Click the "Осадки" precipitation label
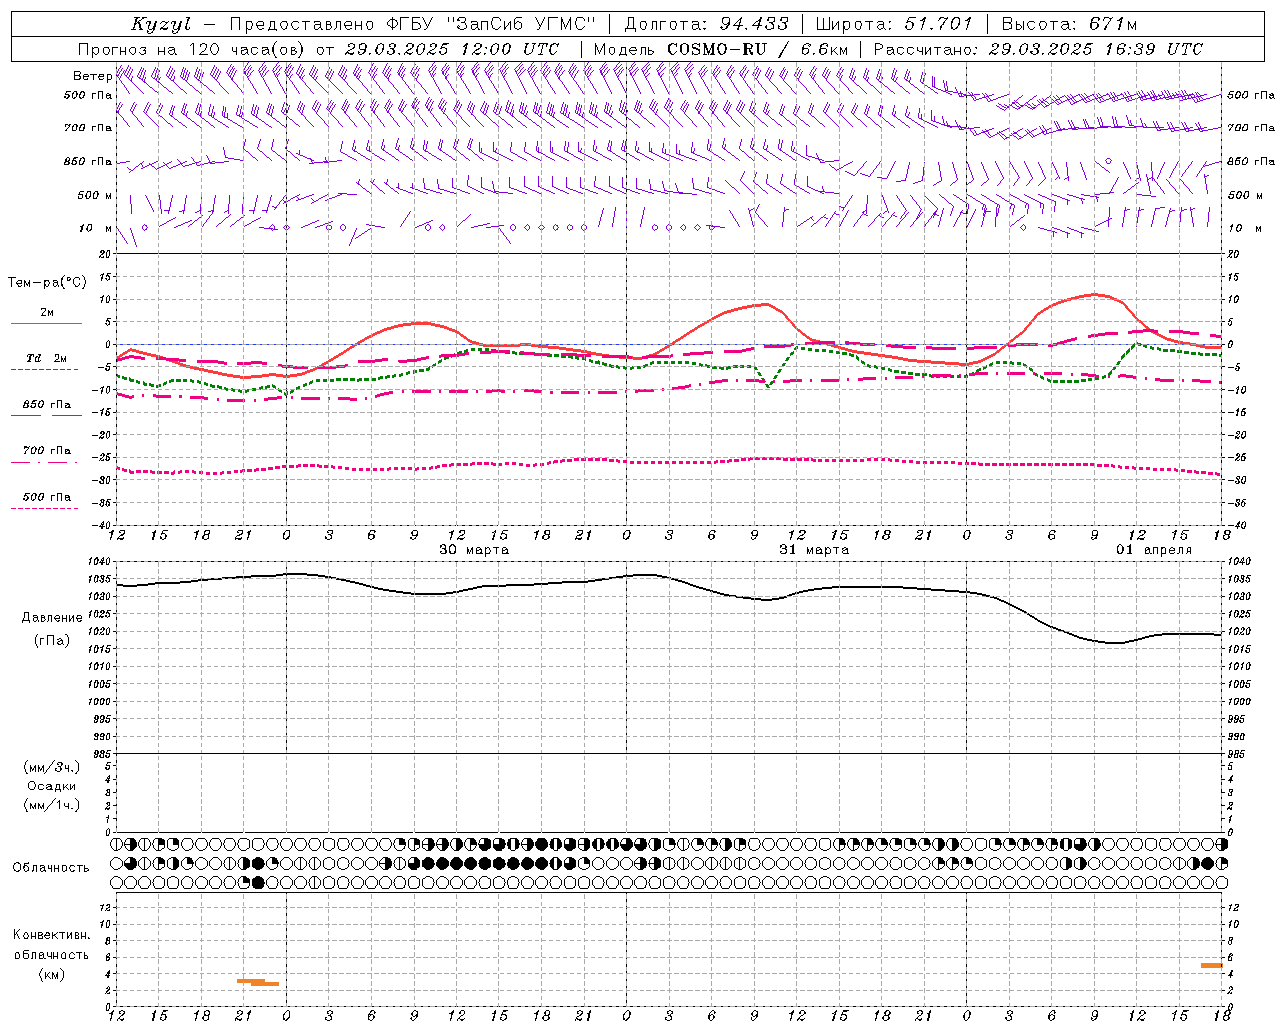Image resolution: width=1280 pixels, height=1024 pixels. coord(52,786)
